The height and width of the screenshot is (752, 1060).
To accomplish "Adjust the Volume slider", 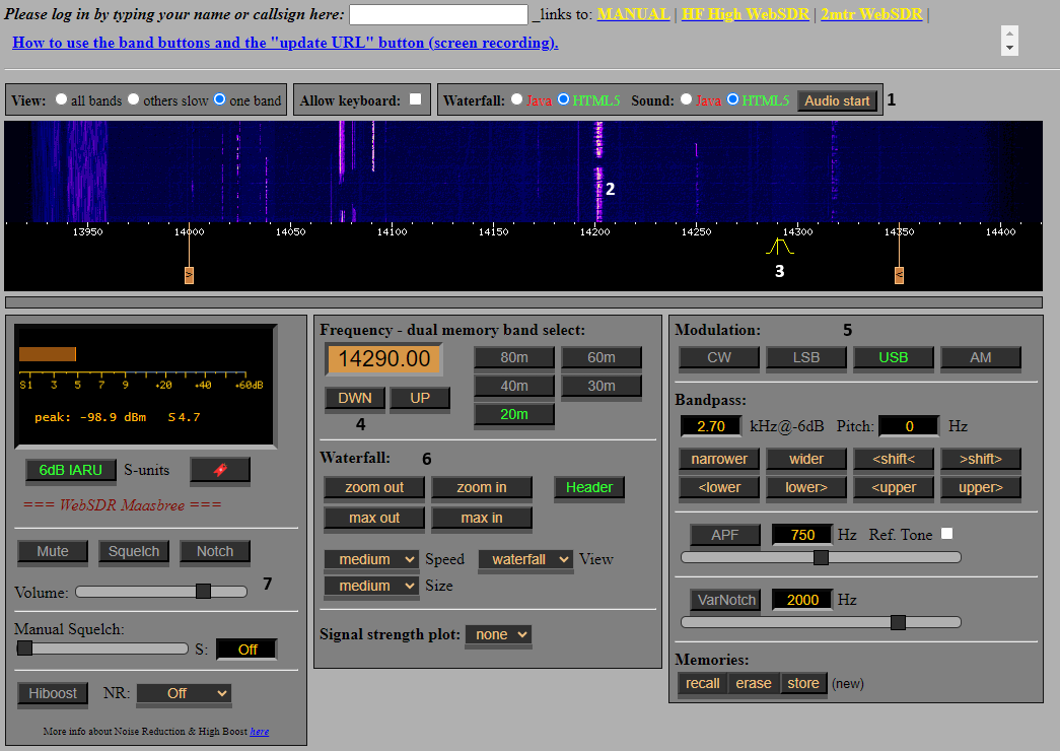I will pyautogui.click(x=203, y=592).
